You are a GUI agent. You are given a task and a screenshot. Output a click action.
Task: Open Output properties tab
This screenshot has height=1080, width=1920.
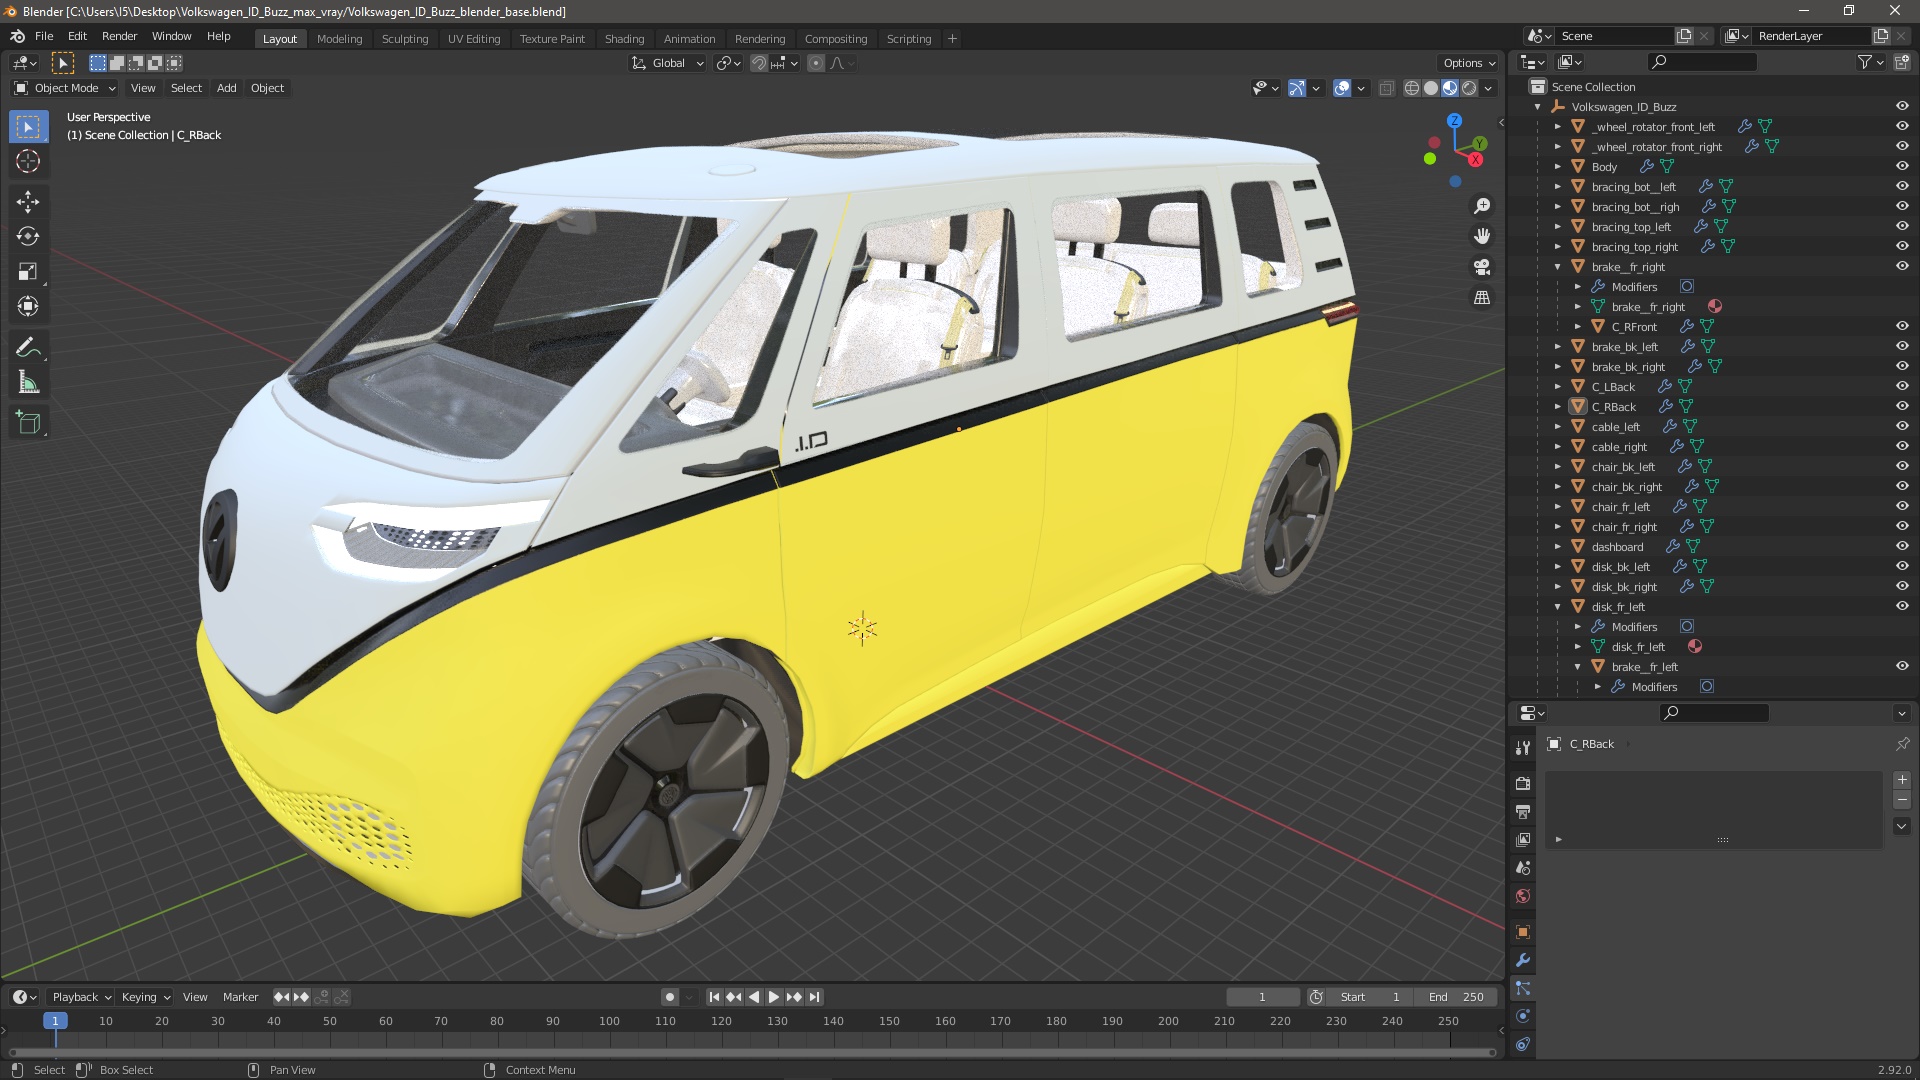pos(1523,811)
